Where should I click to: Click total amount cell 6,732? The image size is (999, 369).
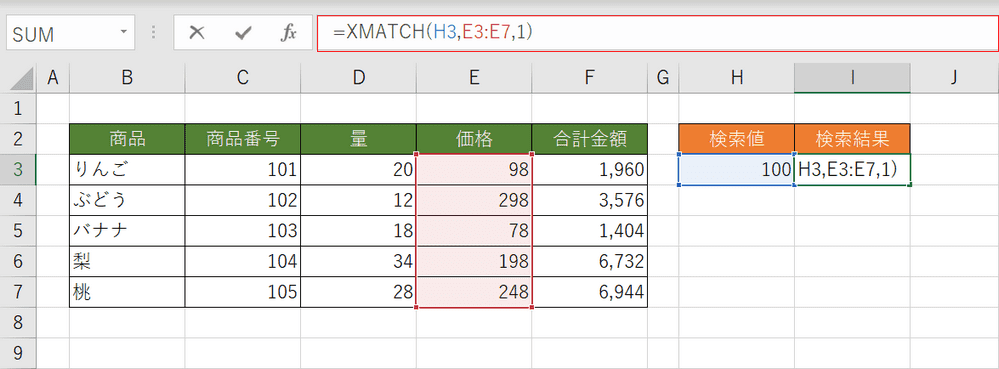(x=590, y=261)
